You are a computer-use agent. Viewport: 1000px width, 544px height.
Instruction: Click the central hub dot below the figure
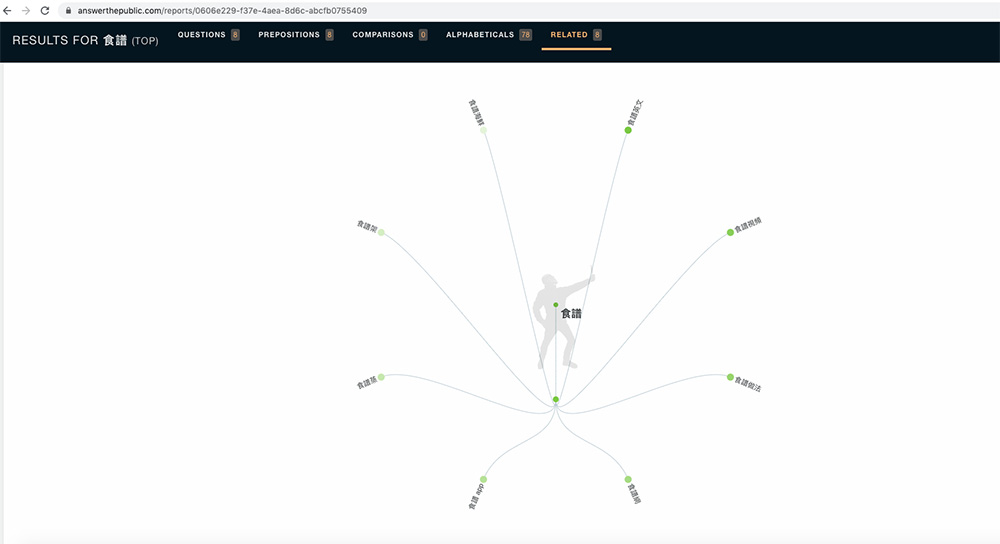(x=556, y=400)
